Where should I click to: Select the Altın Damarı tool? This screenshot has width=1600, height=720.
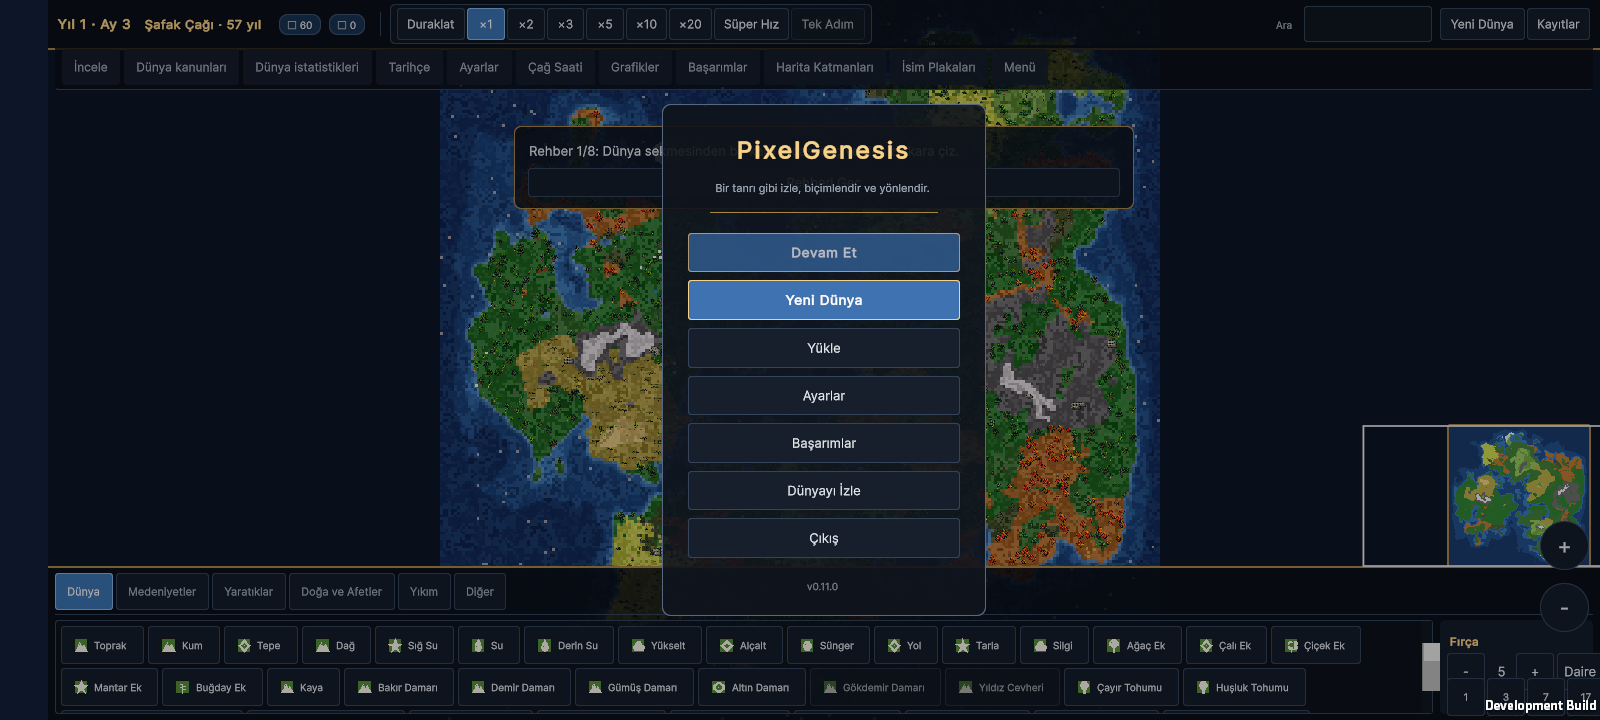pyautogui.click(x=751, y=688)
